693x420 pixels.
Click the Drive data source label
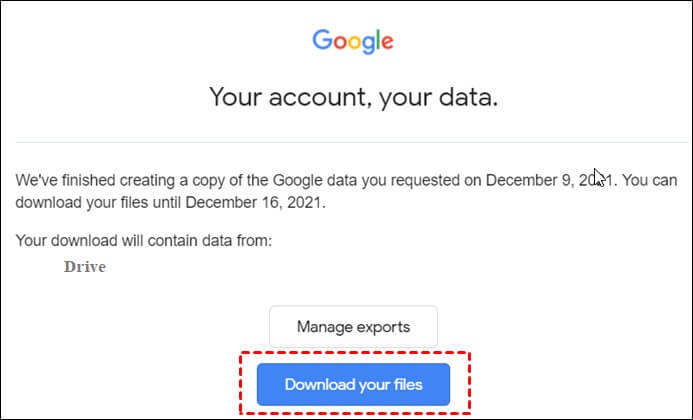[x=84, y=267]
